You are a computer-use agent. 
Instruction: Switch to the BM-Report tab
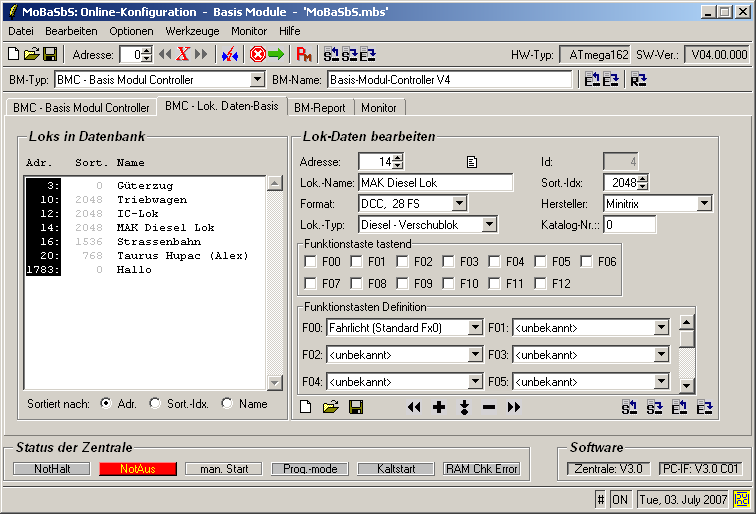(x=321, y=107)
